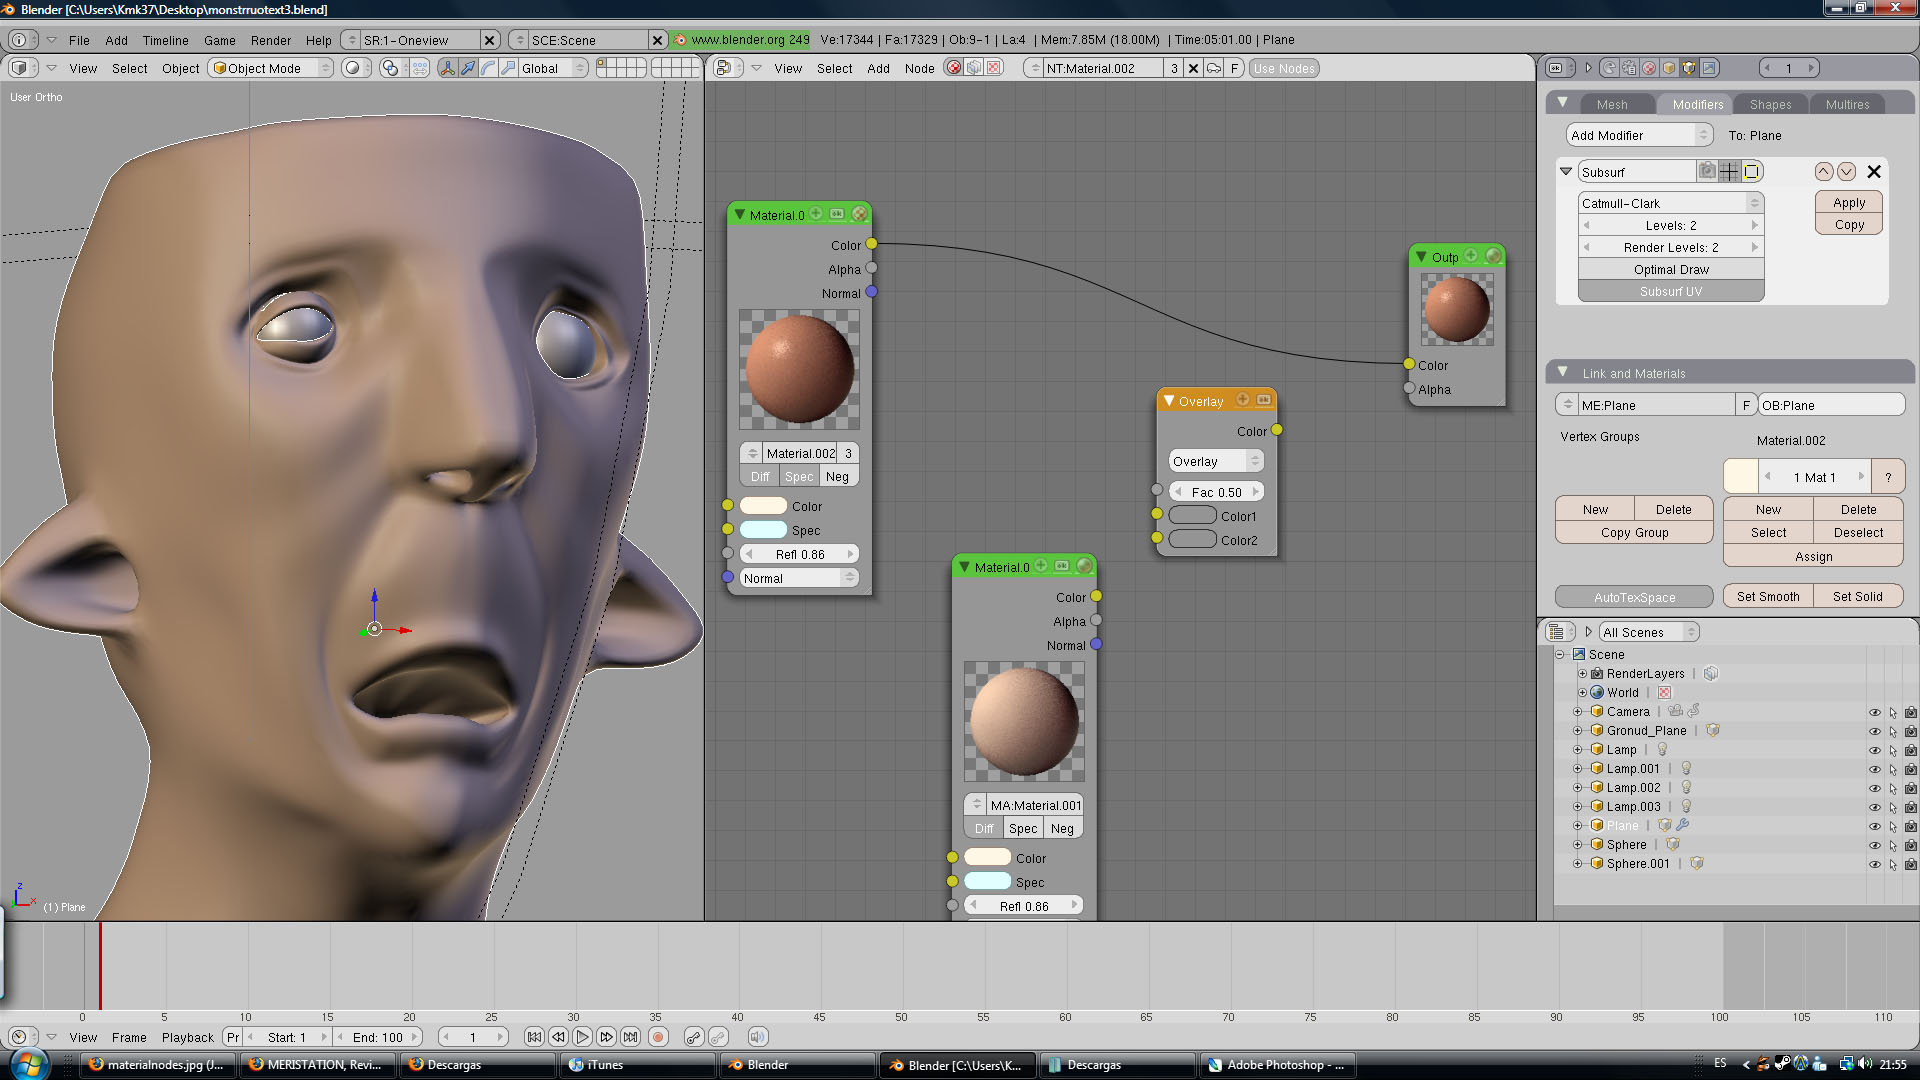This screenshot has height=1080, width=1920.
Task: Click the Shading context (red sphere) icon
Action: 1649,68
